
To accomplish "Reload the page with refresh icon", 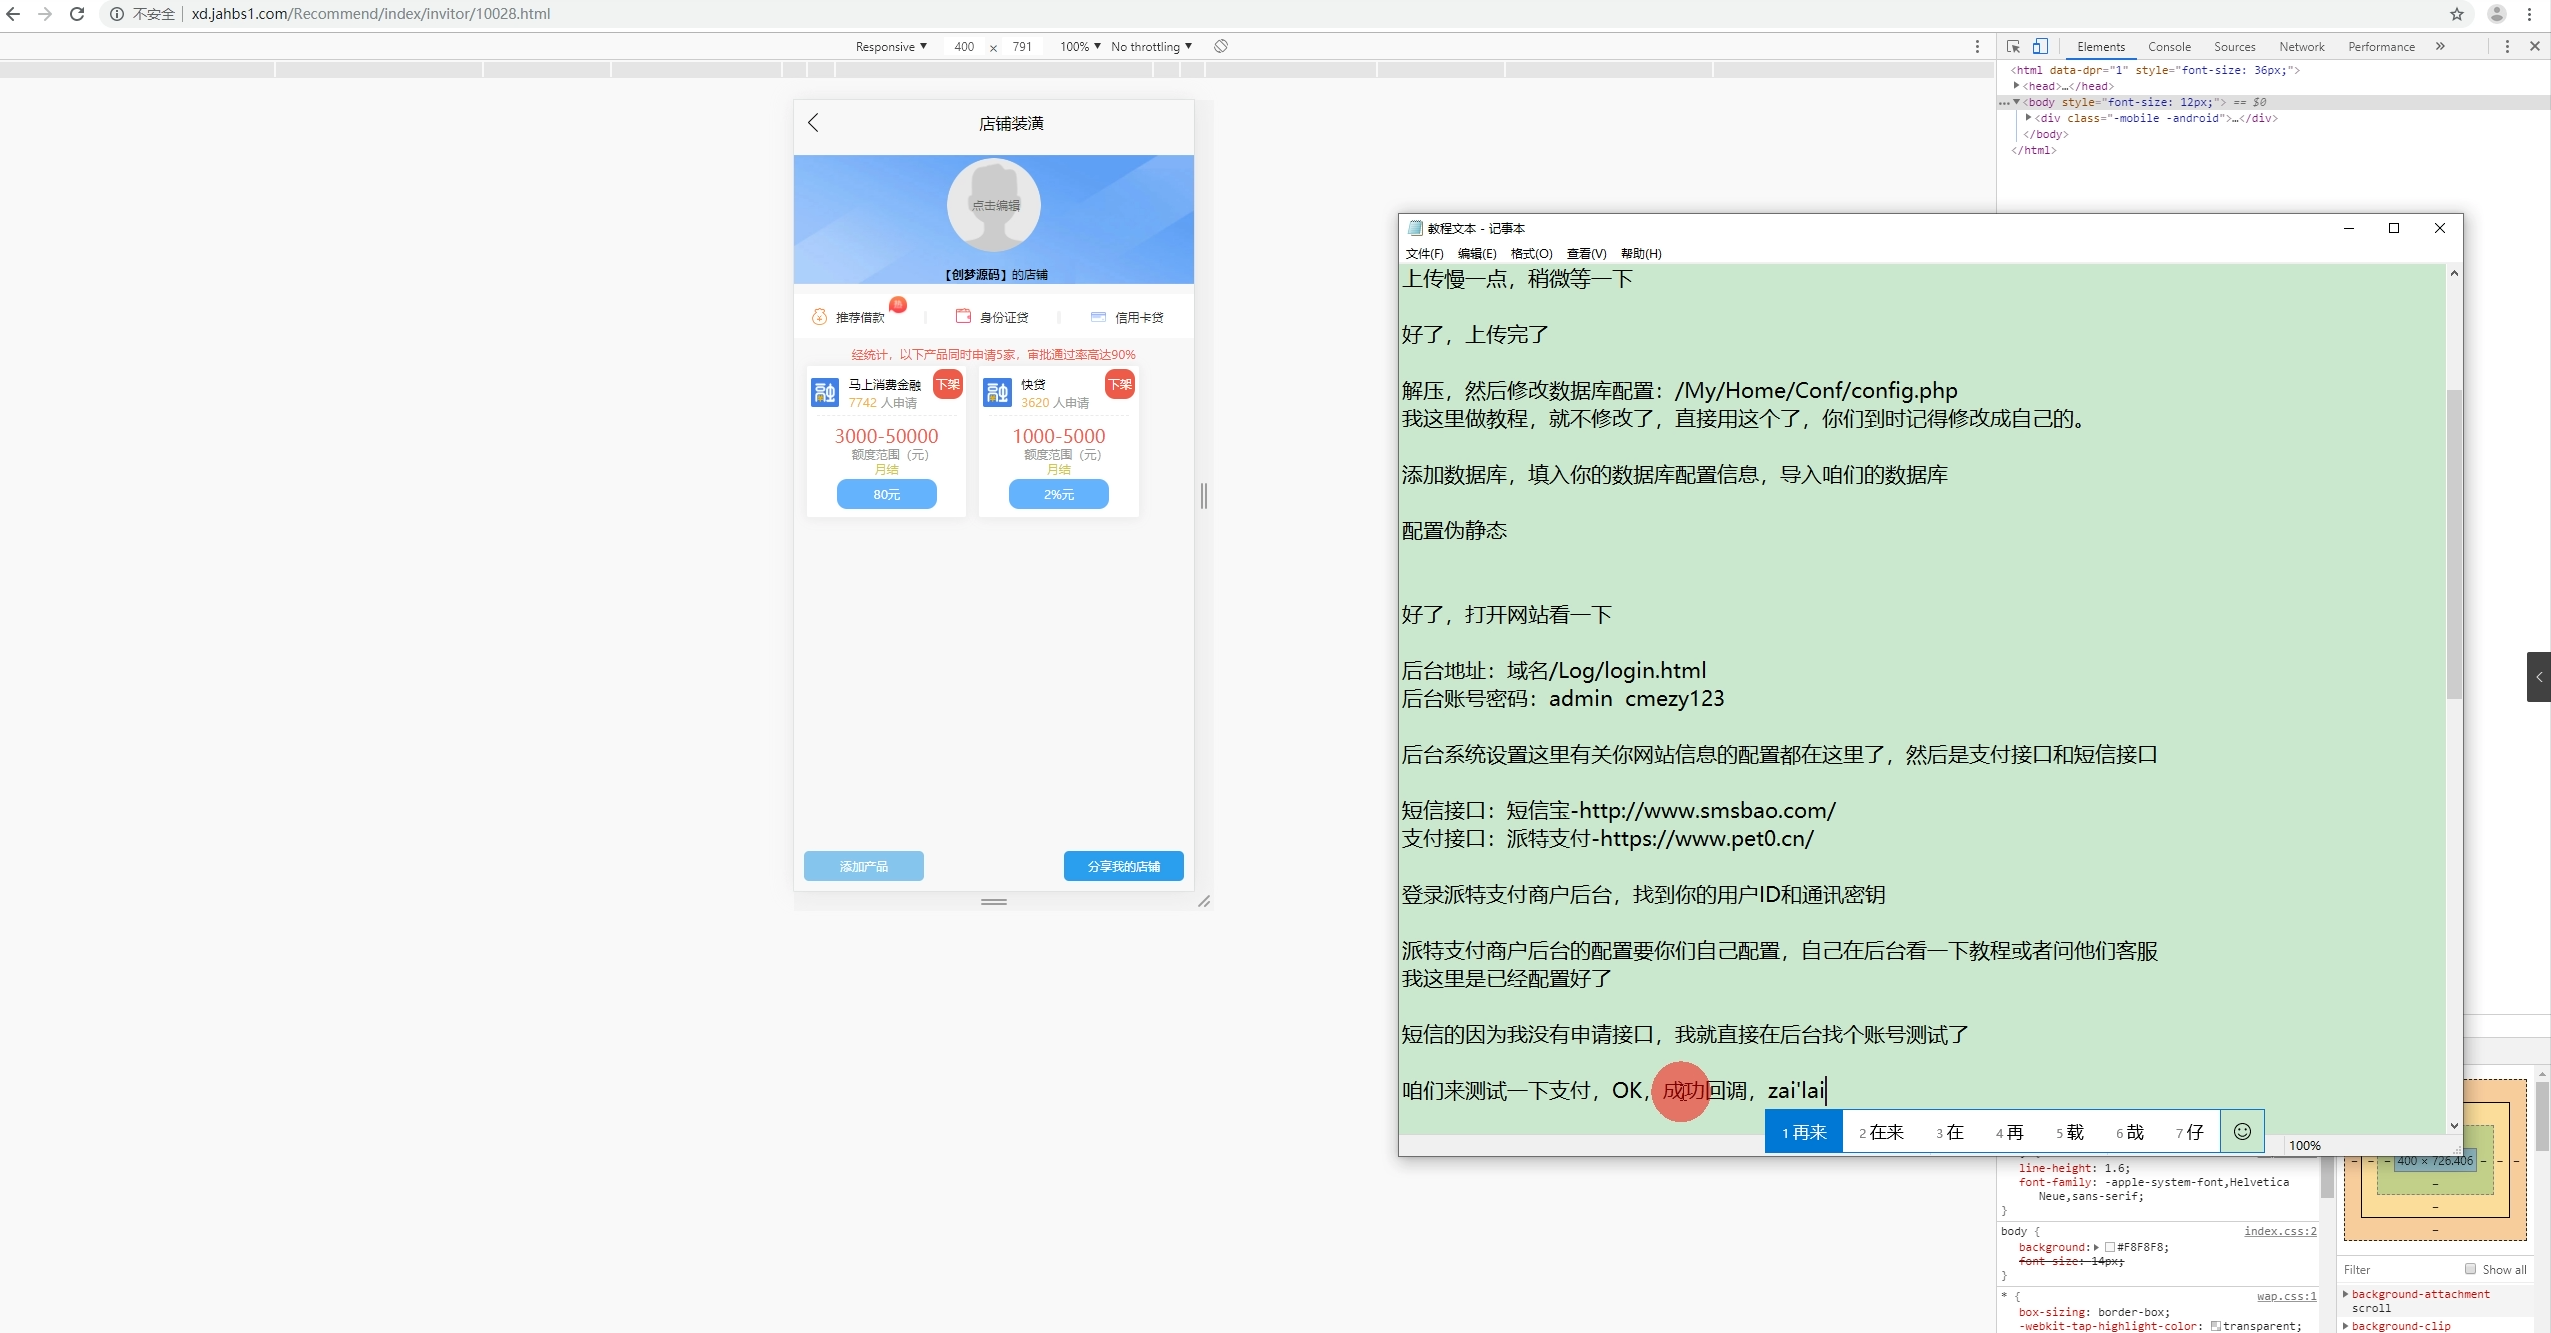I will coord(77,14).
